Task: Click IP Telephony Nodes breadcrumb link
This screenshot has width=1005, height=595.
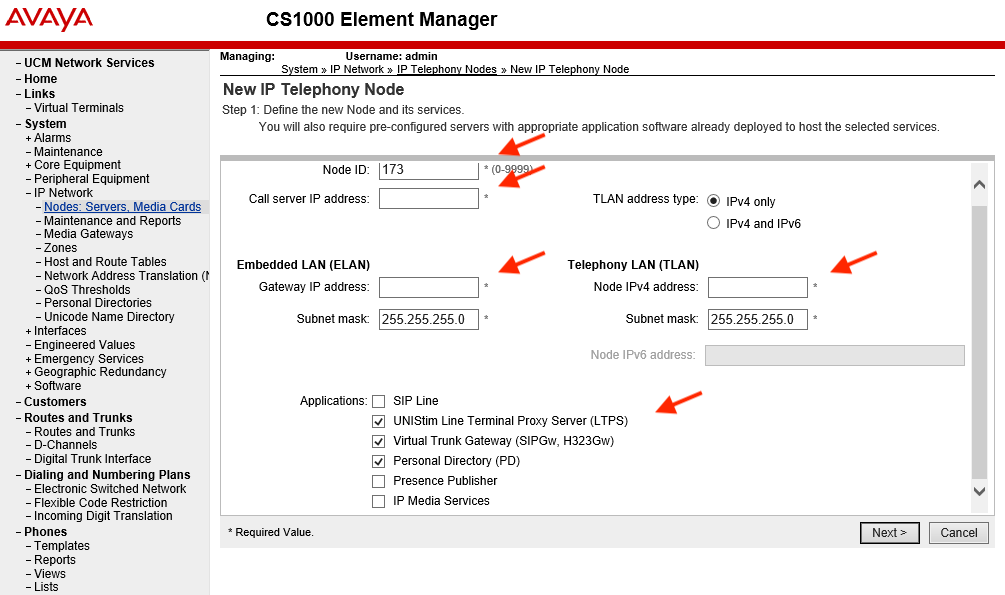Action: pos(447,69)
